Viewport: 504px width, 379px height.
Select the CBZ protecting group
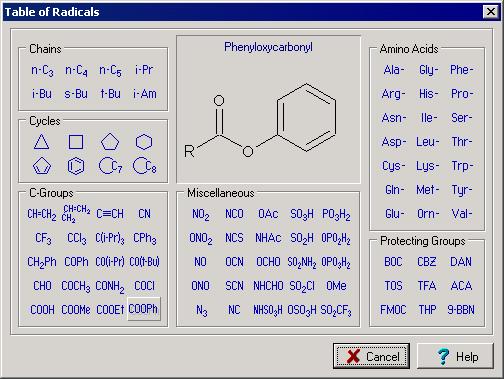pos(427,262)
